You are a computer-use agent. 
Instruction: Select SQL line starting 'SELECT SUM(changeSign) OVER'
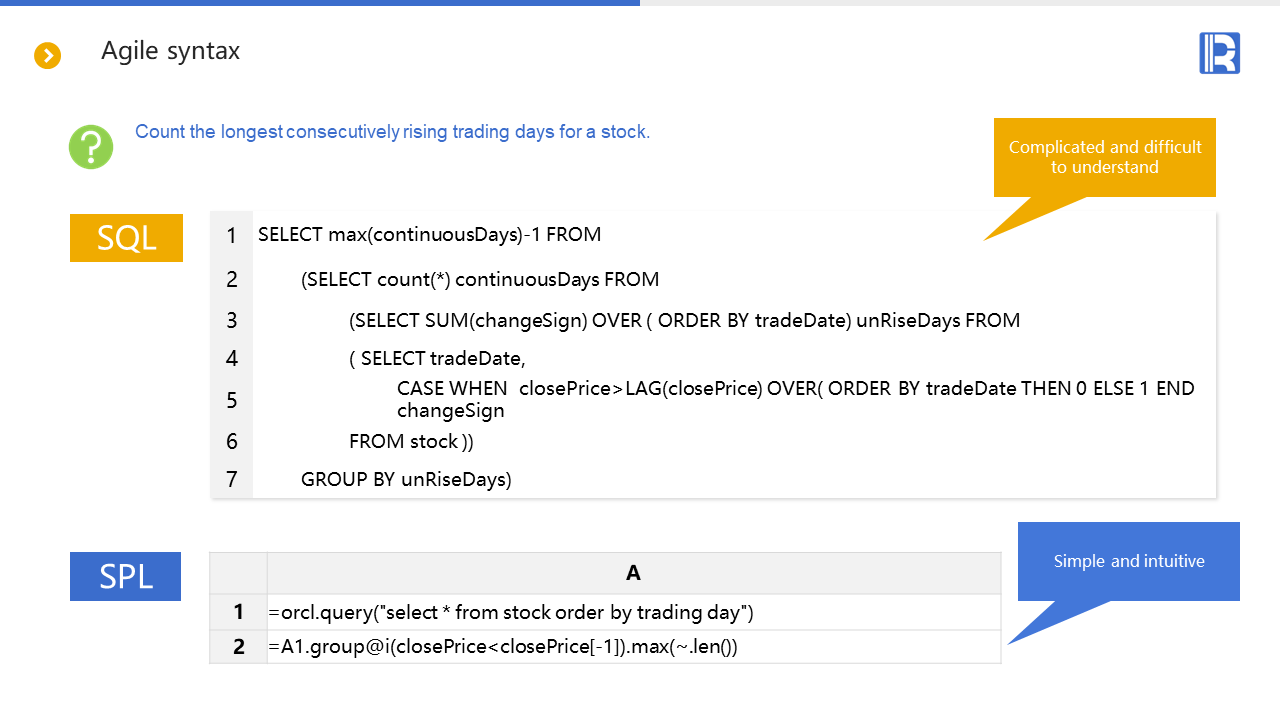point(685,321)
